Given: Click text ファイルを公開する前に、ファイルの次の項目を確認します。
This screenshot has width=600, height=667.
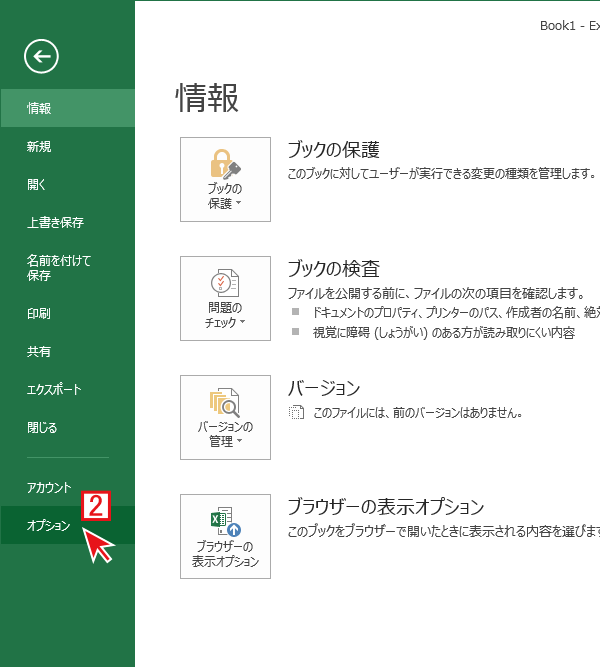Looking at the screenshot, I should 437,293.
